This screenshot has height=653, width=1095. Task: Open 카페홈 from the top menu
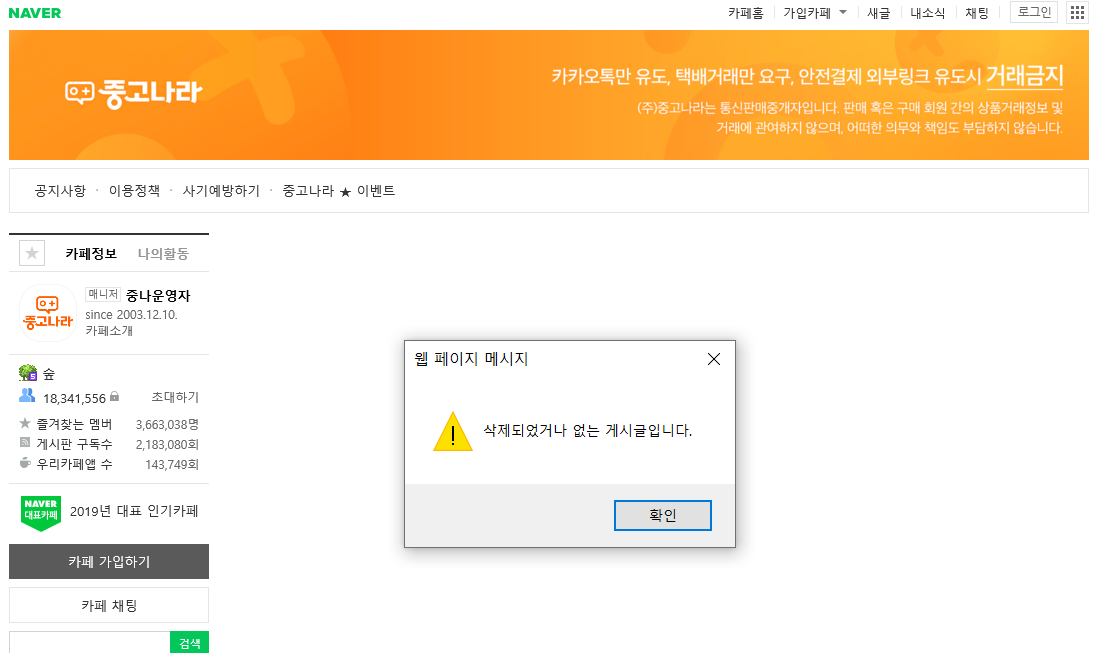(745, 13)
